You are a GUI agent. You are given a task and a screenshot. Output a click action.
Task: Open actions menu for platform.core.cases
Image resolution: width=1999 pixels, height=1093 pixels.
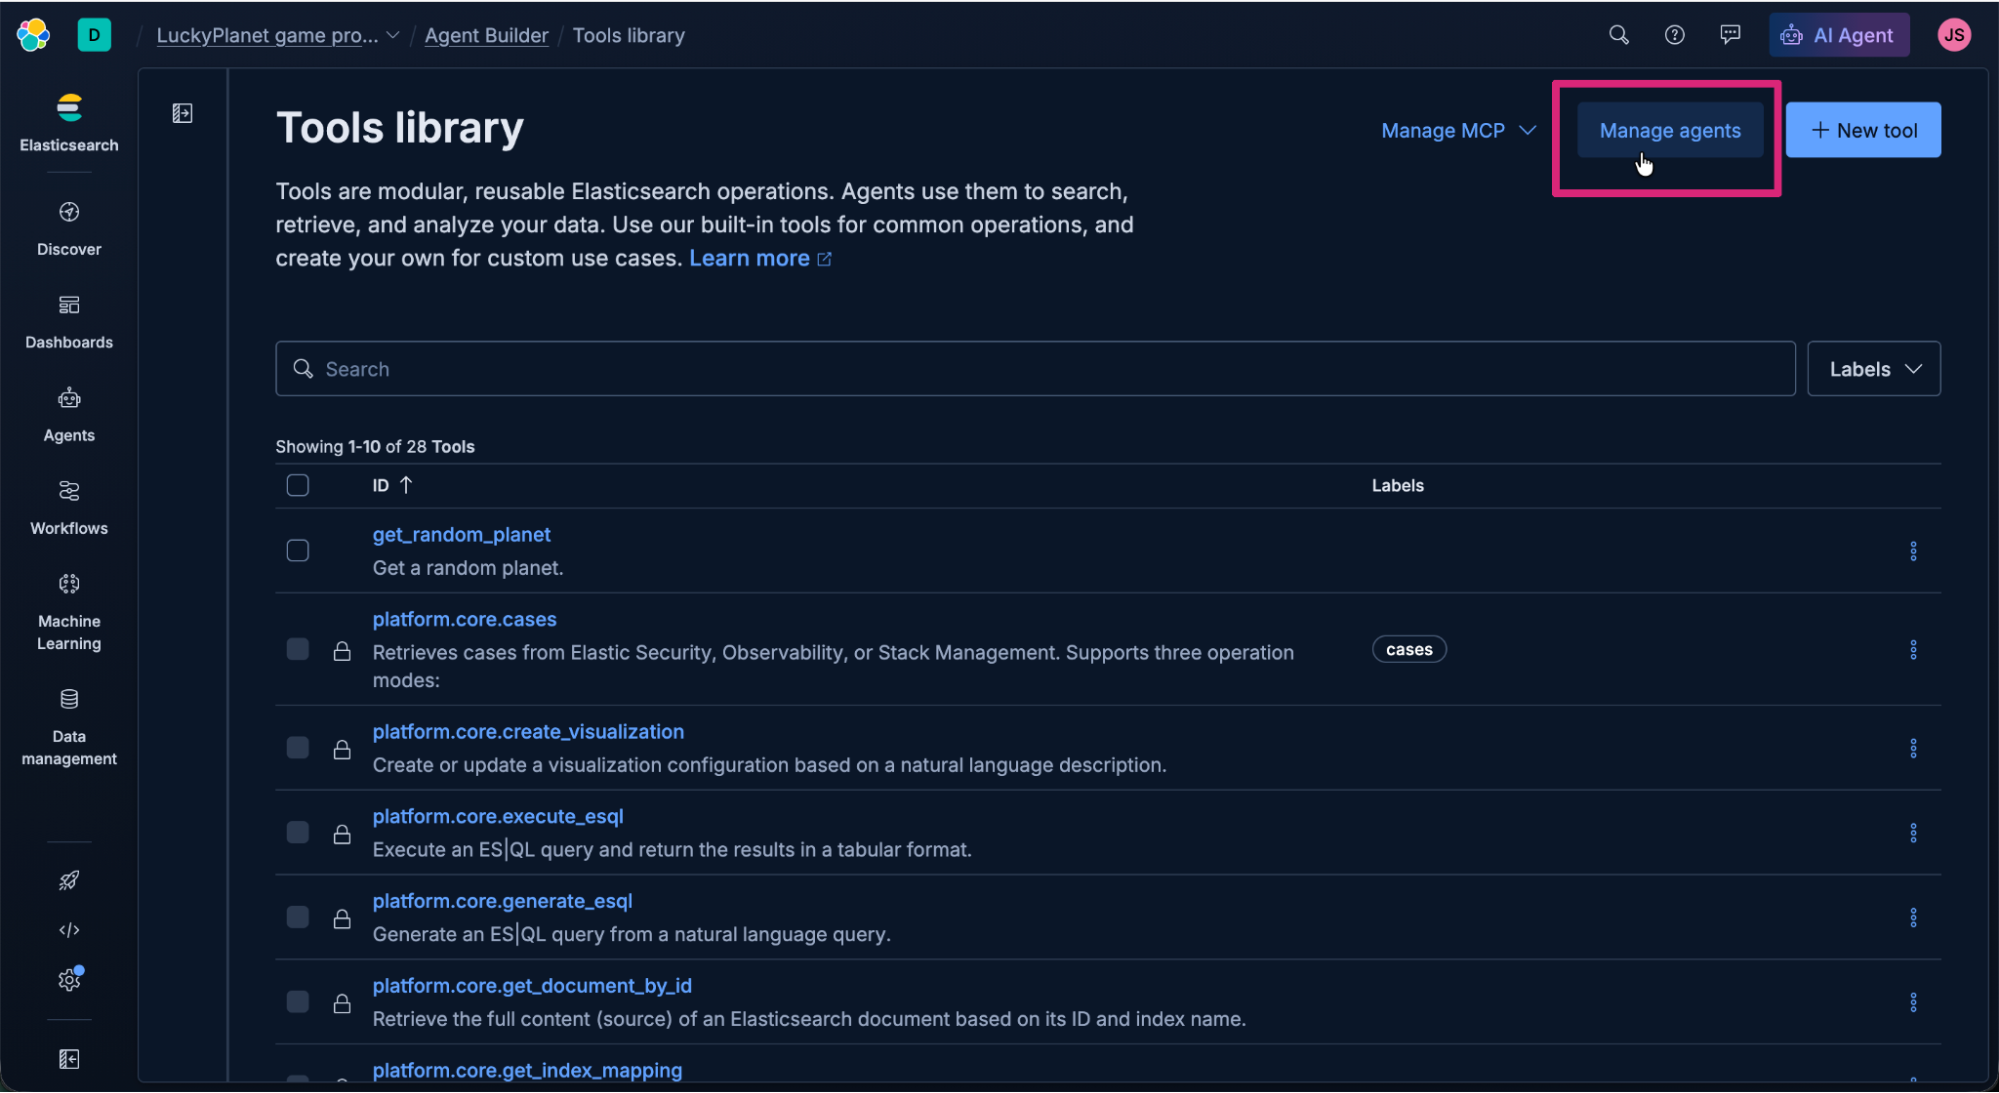click(1913, 650)
